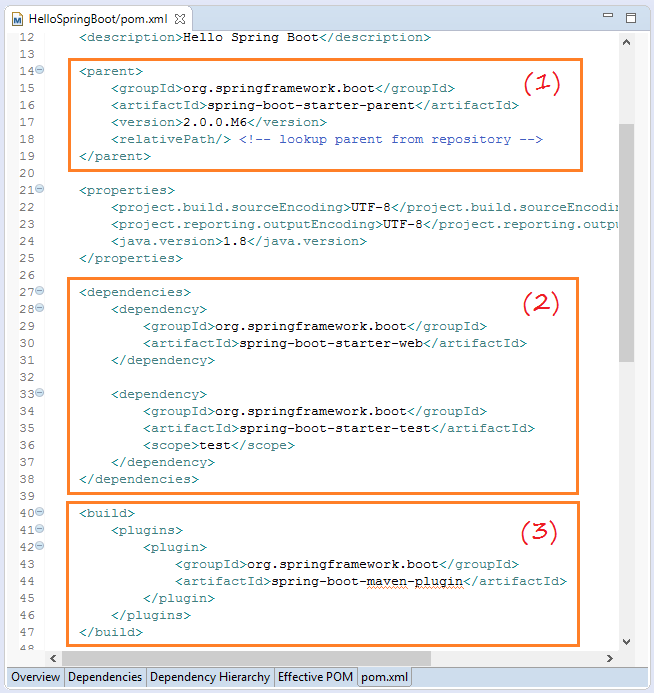Click description text 'Hello Spring Boot'
654x693 pixels.
251,37
